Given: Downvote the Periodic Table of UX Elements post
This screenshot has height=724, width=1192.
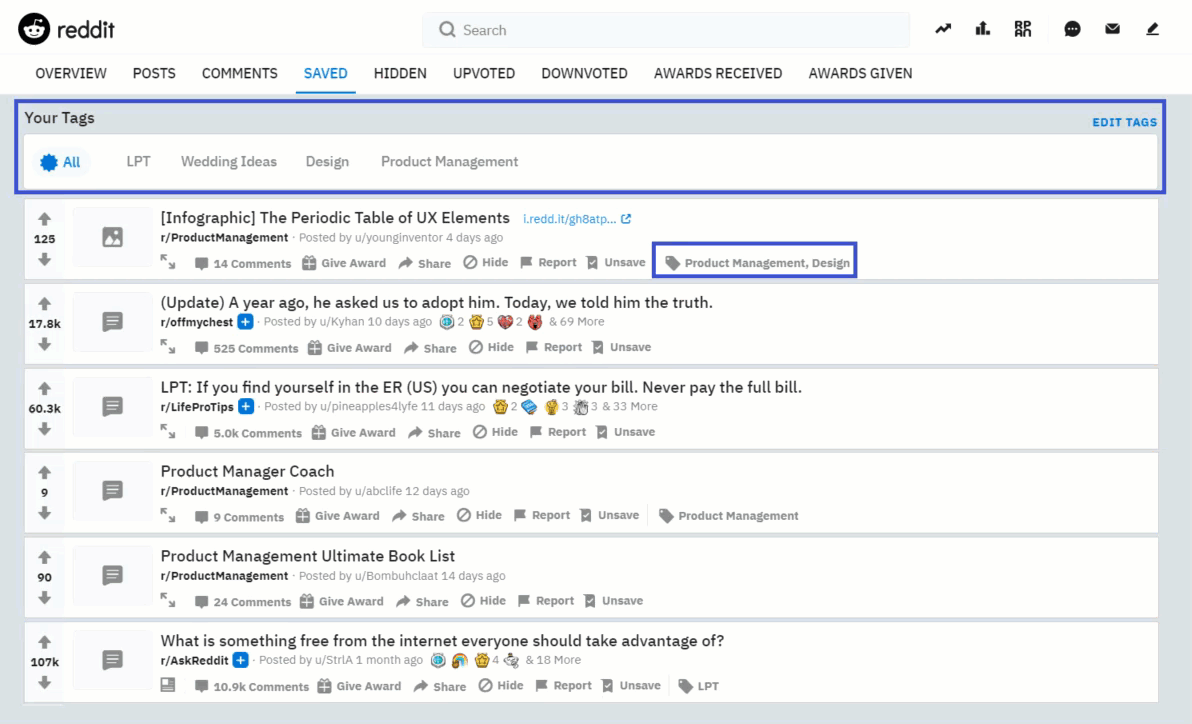Looking at the screenshot, I should point(45,259).
